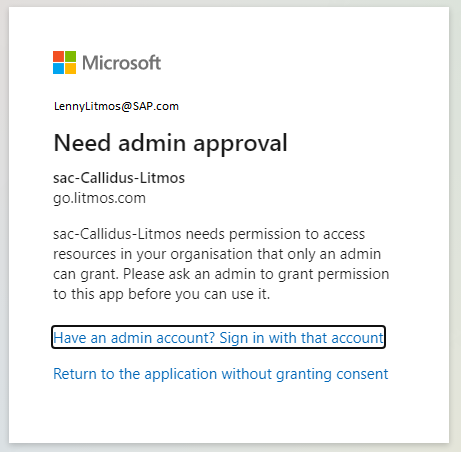Click "to this app before you can use it"
The height and width of the screenshot is (452, 461).
(161, 294)
